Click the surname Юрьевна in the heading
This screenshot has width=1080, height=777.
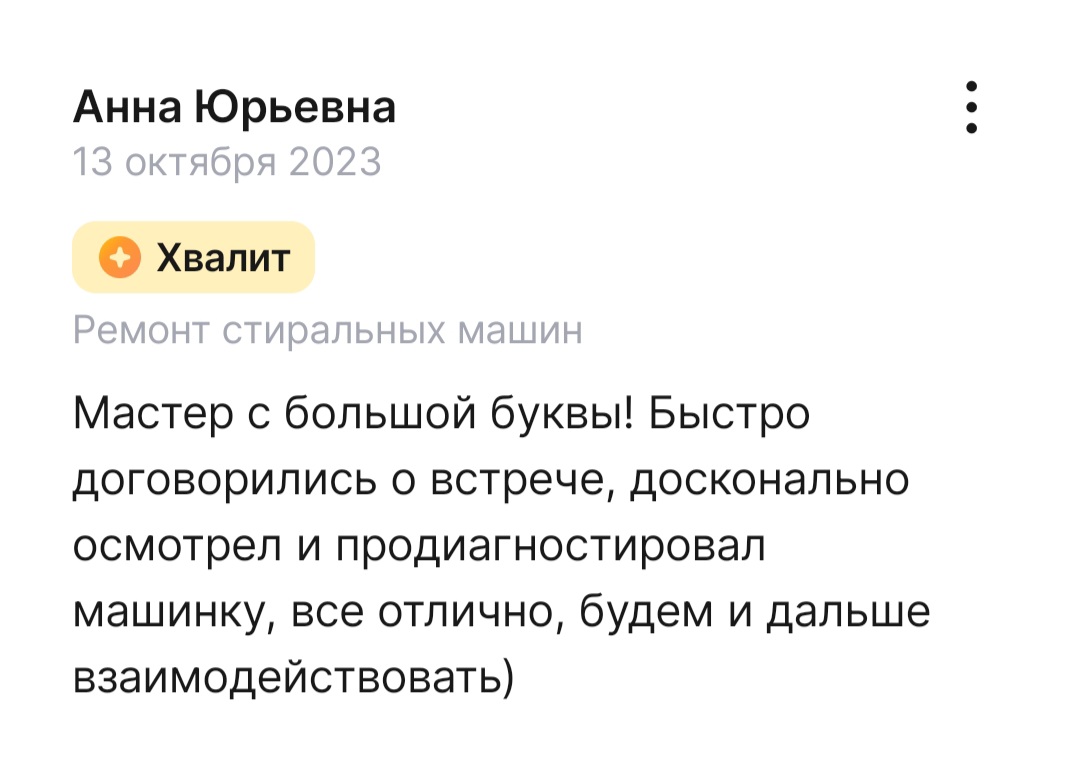click(x=295, y=108)
